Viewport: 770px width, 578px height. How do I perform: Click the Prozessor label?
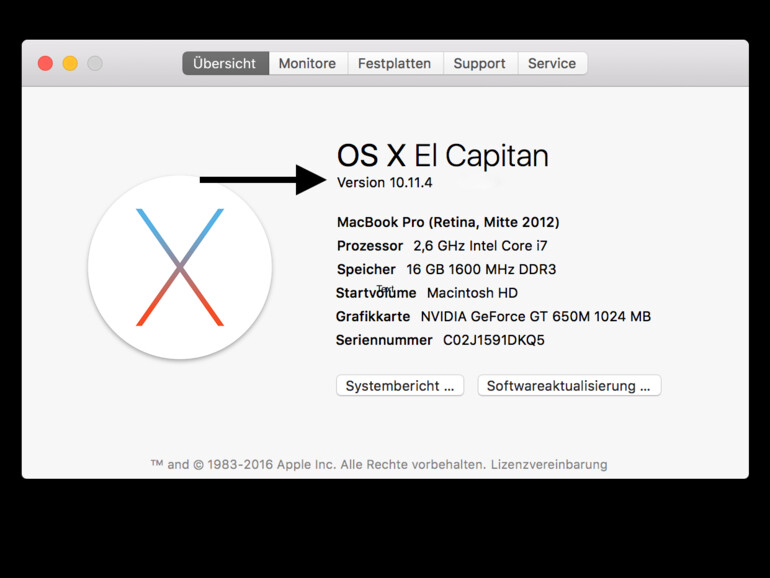tap(370, 246)
